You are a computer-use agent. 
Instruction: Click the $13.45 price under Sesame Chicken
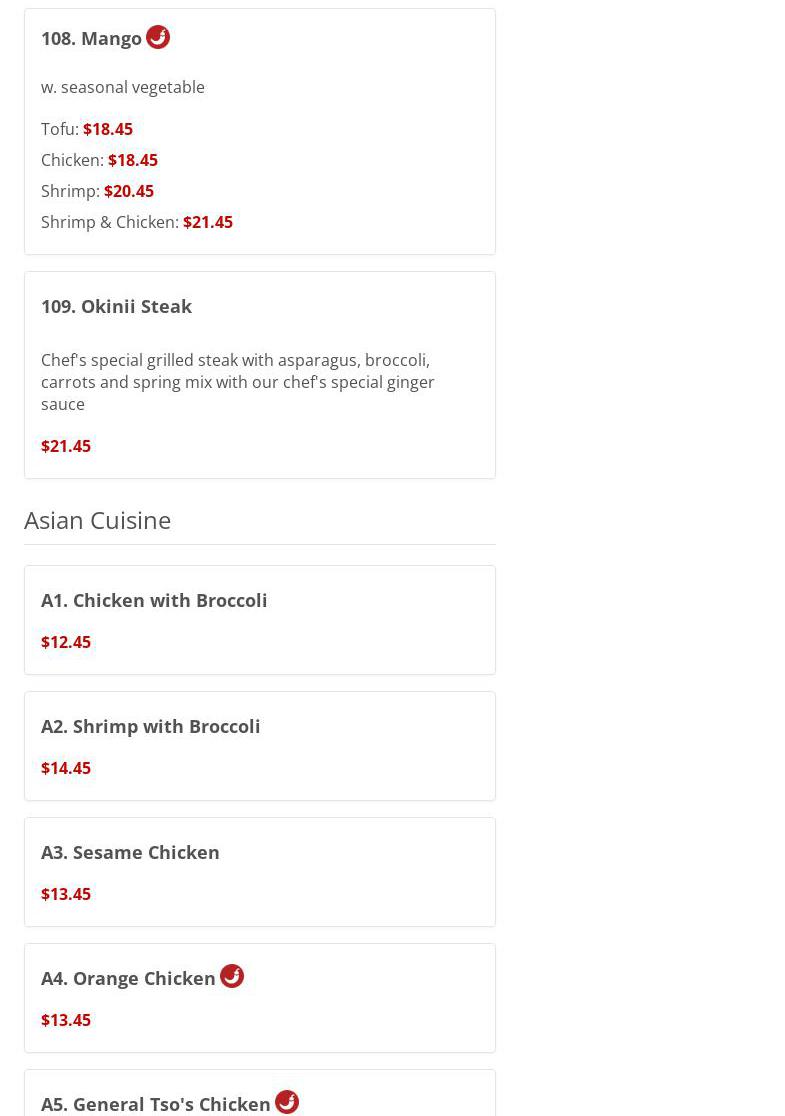click(66, 894)
